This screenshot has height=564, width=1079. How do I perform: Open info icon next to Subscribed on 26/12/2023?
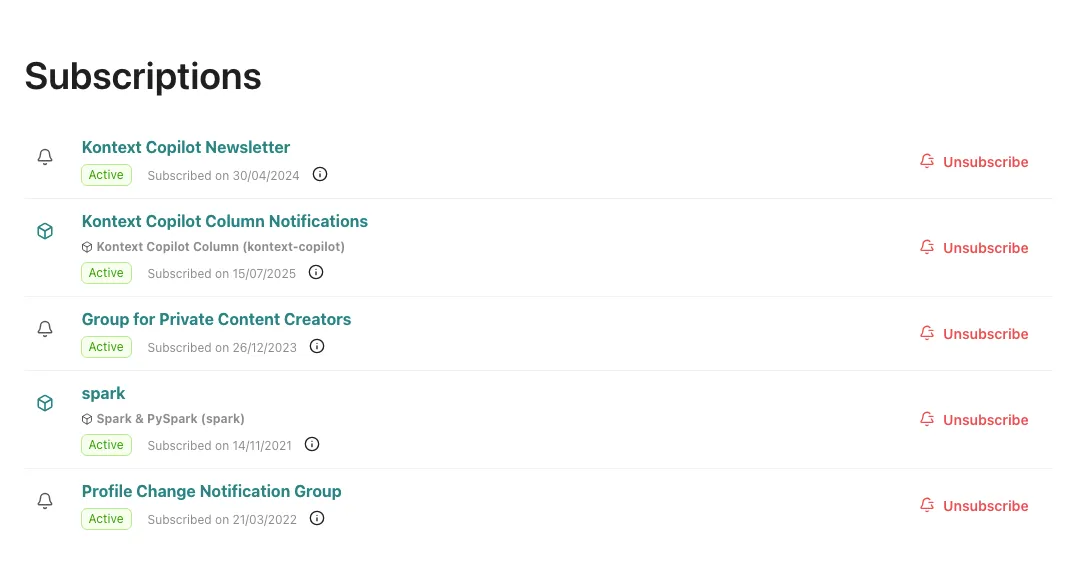coord(317,346)
